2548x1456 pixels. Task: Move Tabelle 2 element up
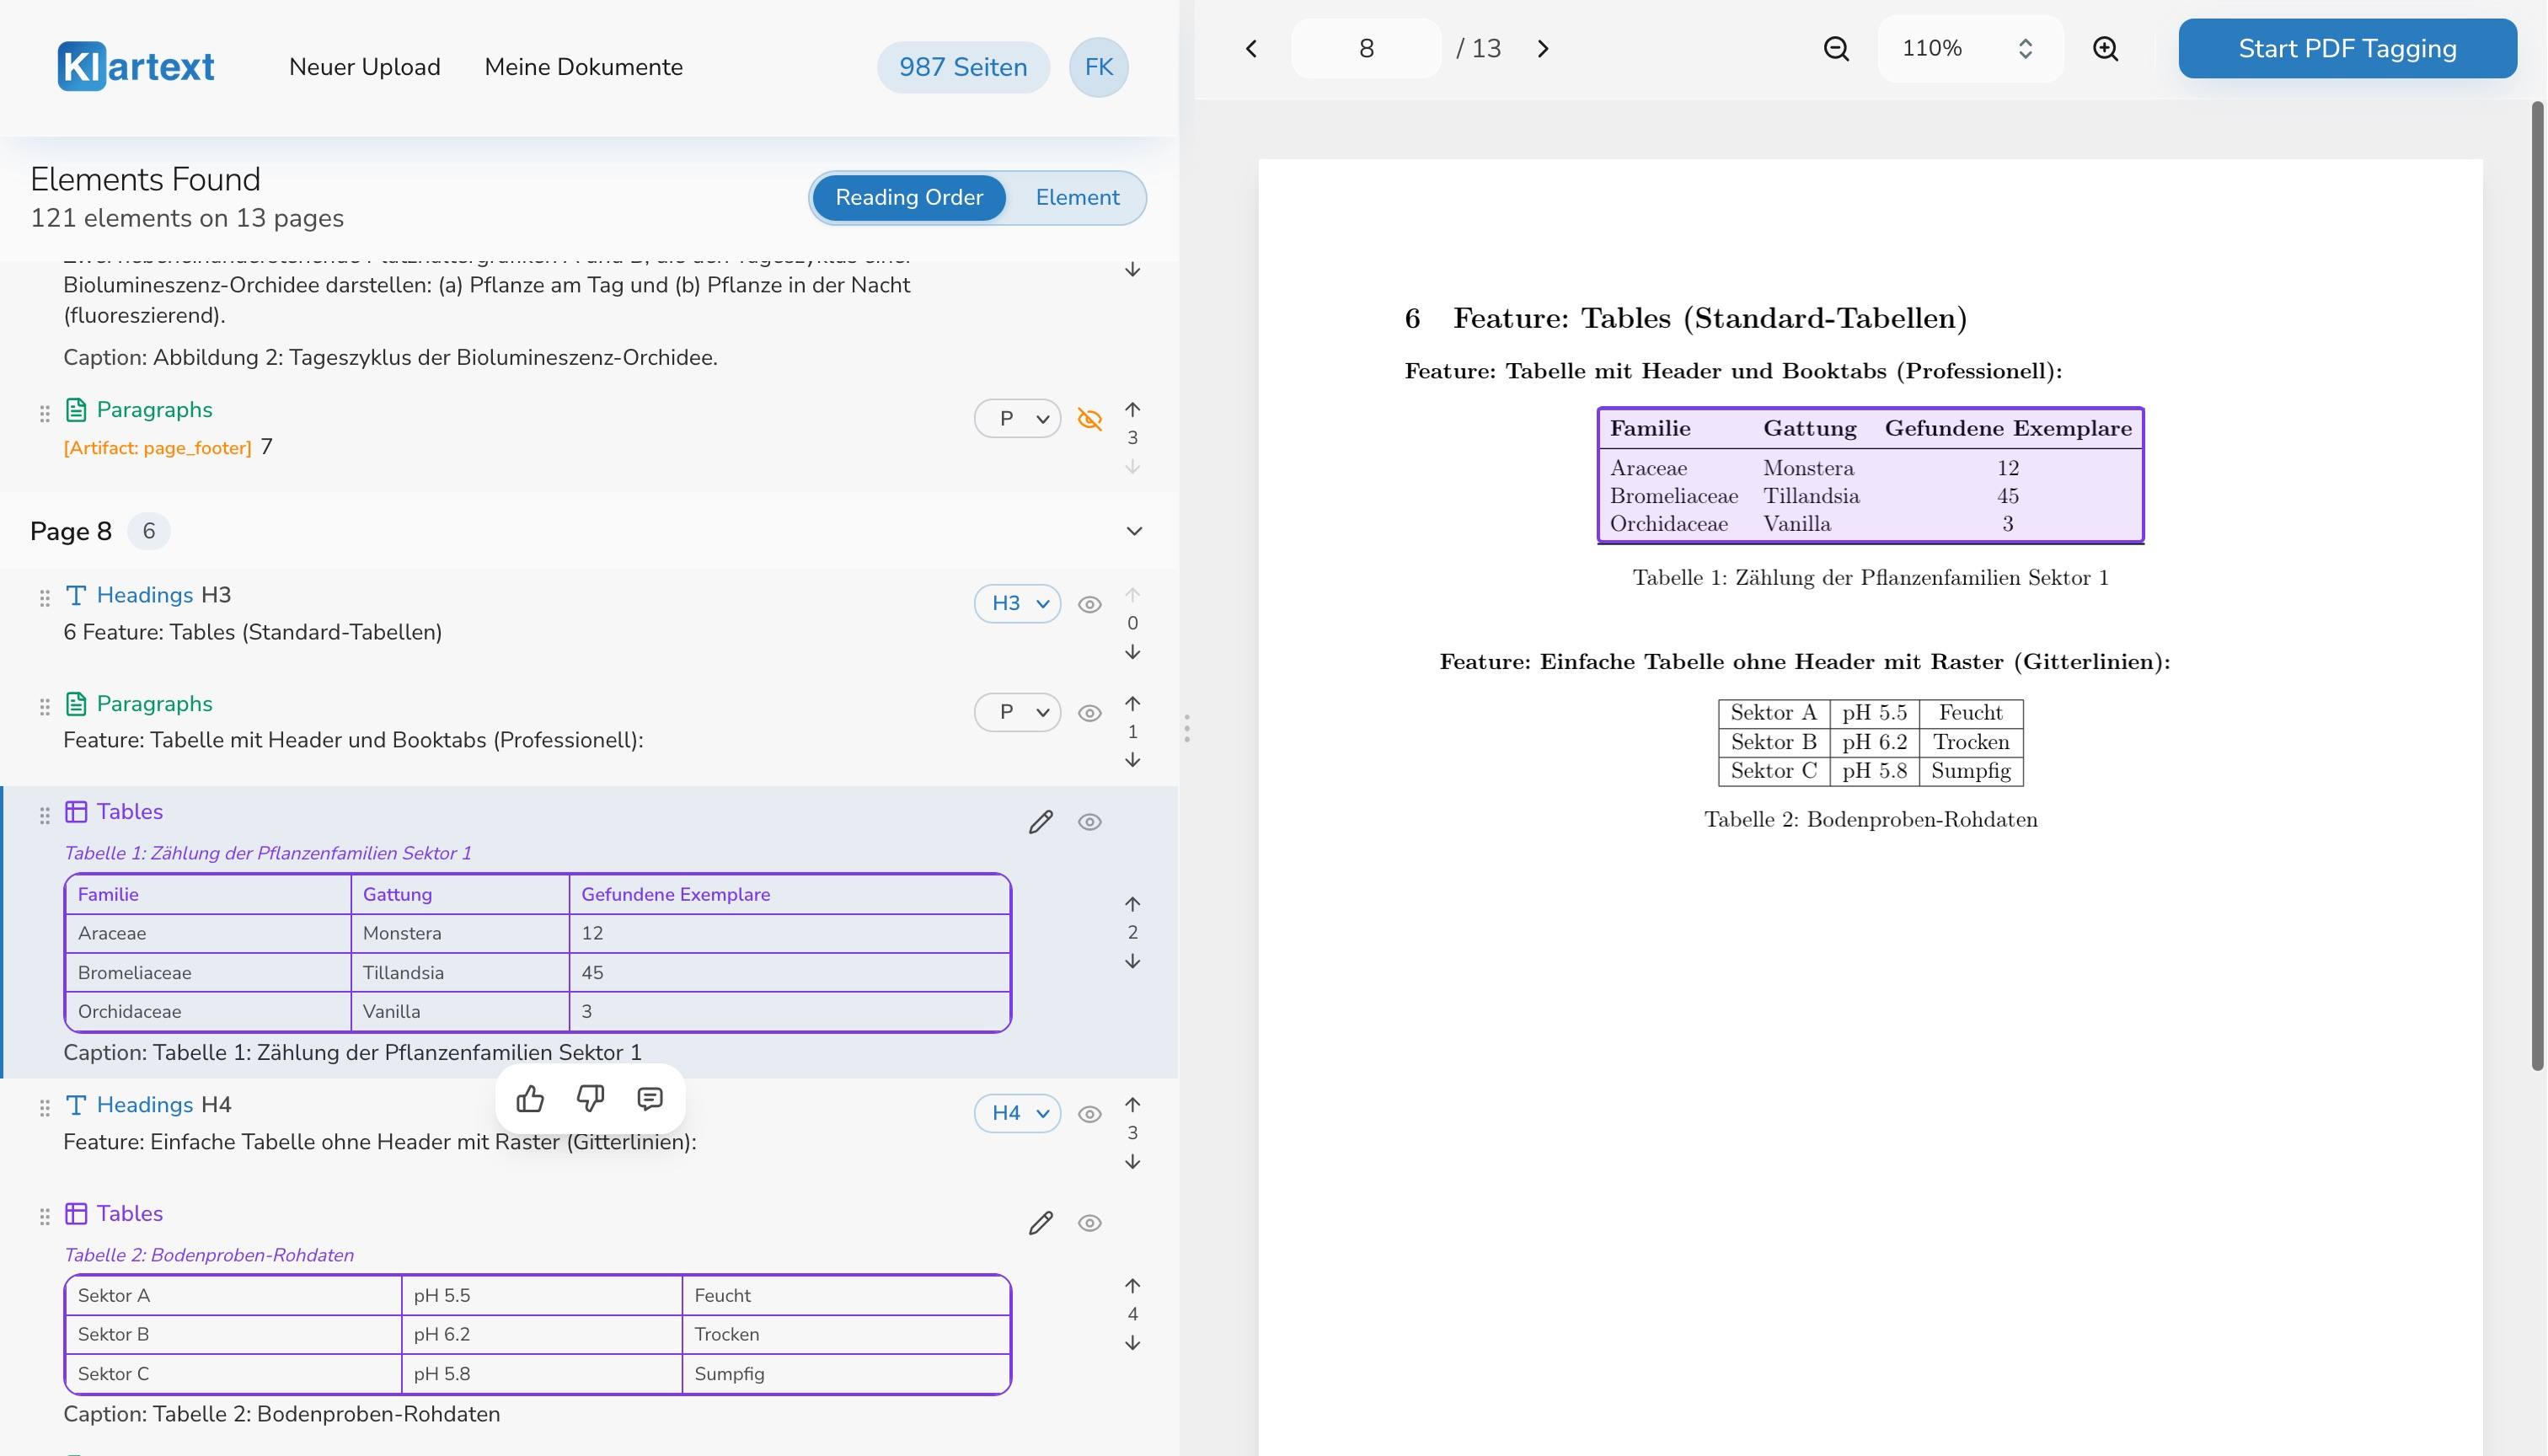tap(1132, 1286)
